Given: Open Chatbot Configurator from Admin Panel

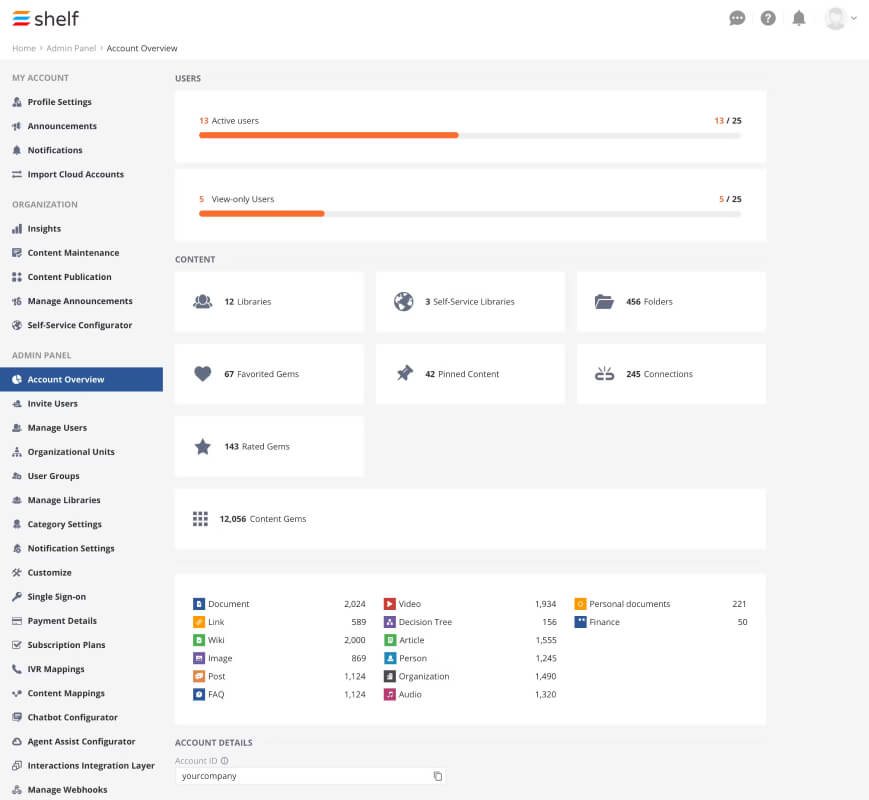Looking at the screenshot, I should point(73,717).
